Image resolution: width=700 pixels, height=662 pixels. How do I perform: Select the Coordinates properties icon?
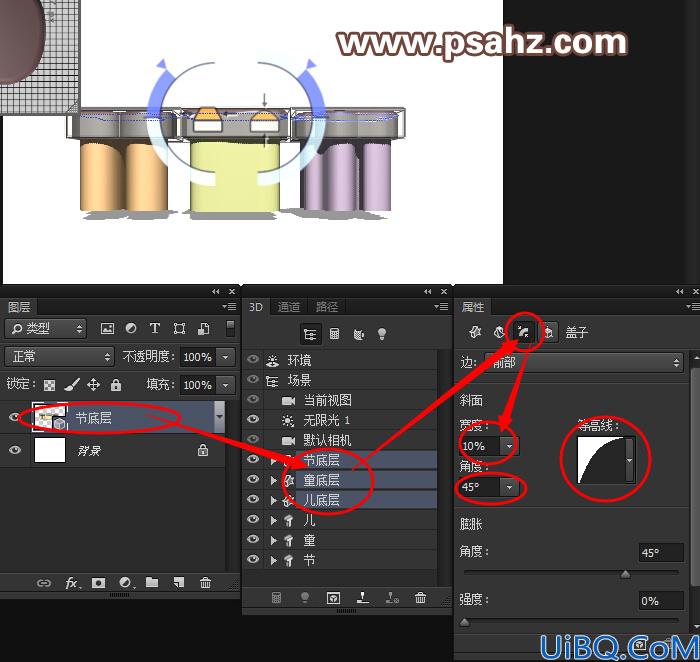tap(549, 332)
